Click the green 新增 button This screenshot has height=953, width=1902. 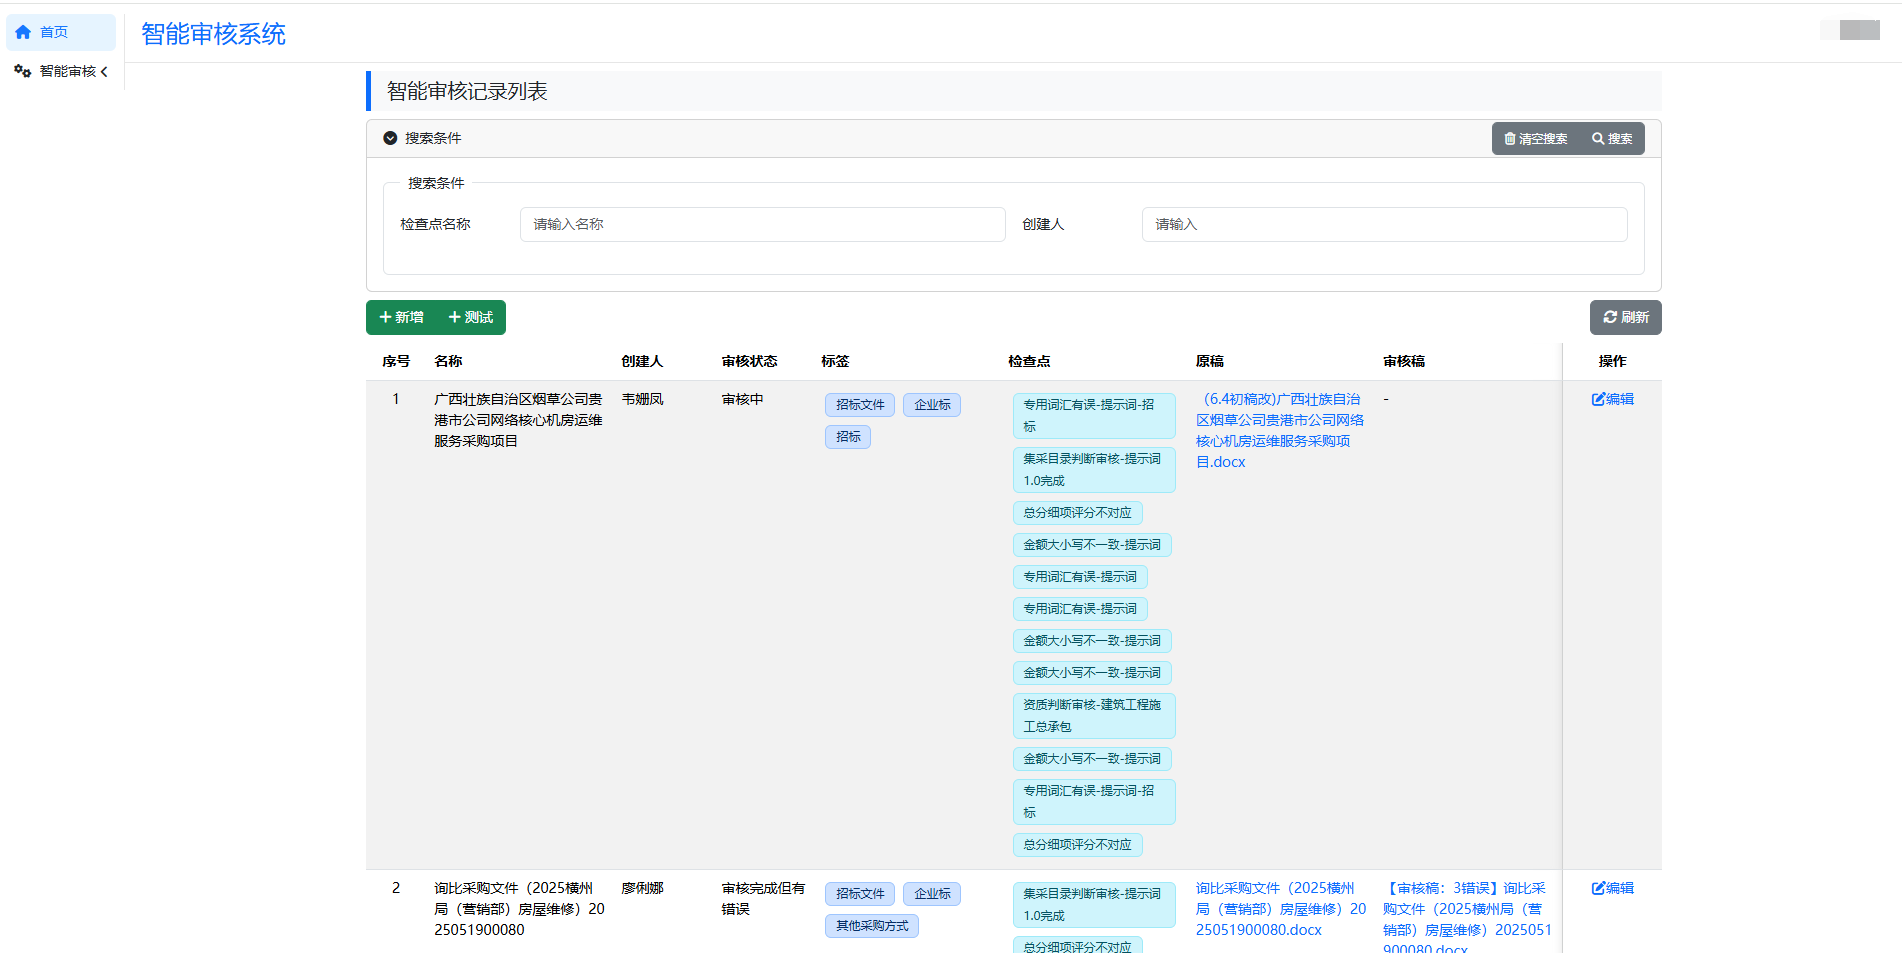coord(401,317)
